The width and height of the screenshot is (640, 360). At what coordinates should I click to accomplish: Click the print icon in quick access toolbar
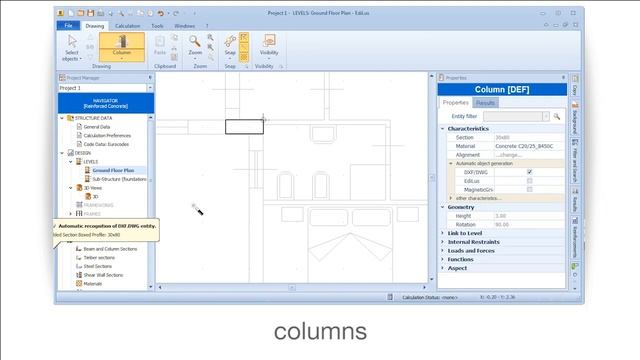click(x=100, y=13)
